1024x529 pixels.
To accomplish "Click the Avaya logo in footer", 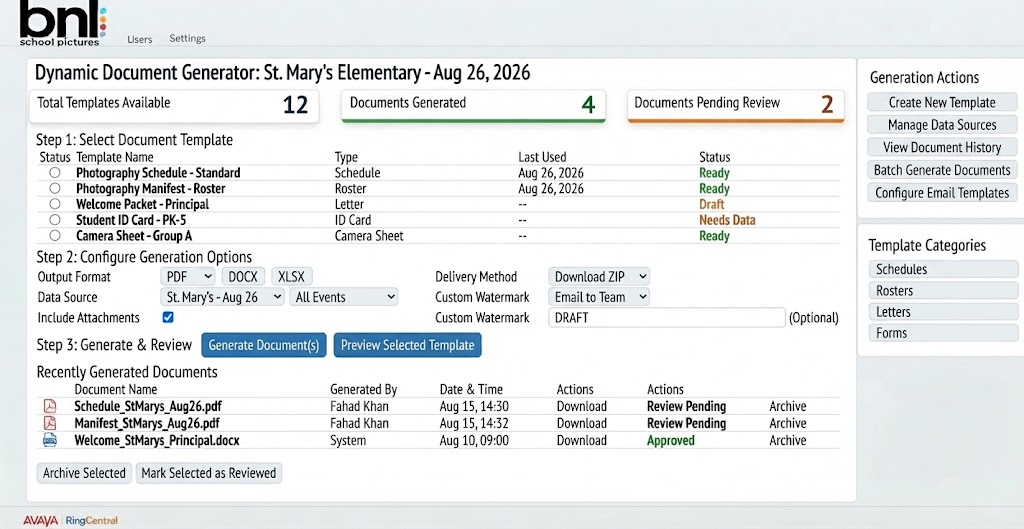I will click(x=40, y=521).
